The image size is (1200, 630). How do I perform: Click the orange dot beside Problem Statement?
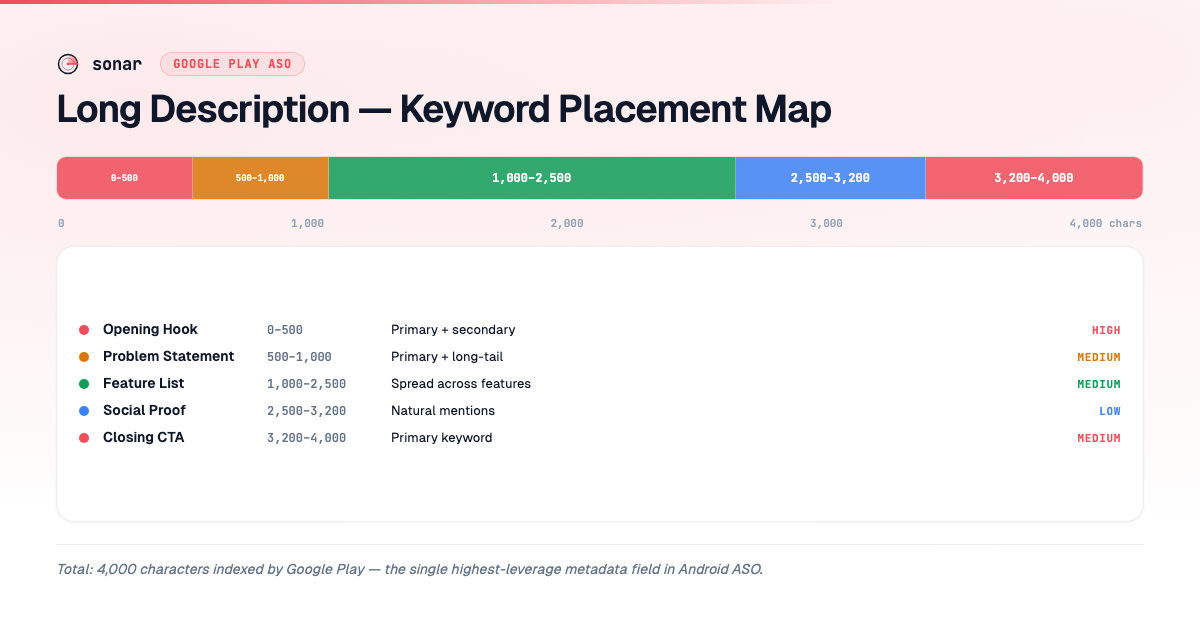pos(84,357)
